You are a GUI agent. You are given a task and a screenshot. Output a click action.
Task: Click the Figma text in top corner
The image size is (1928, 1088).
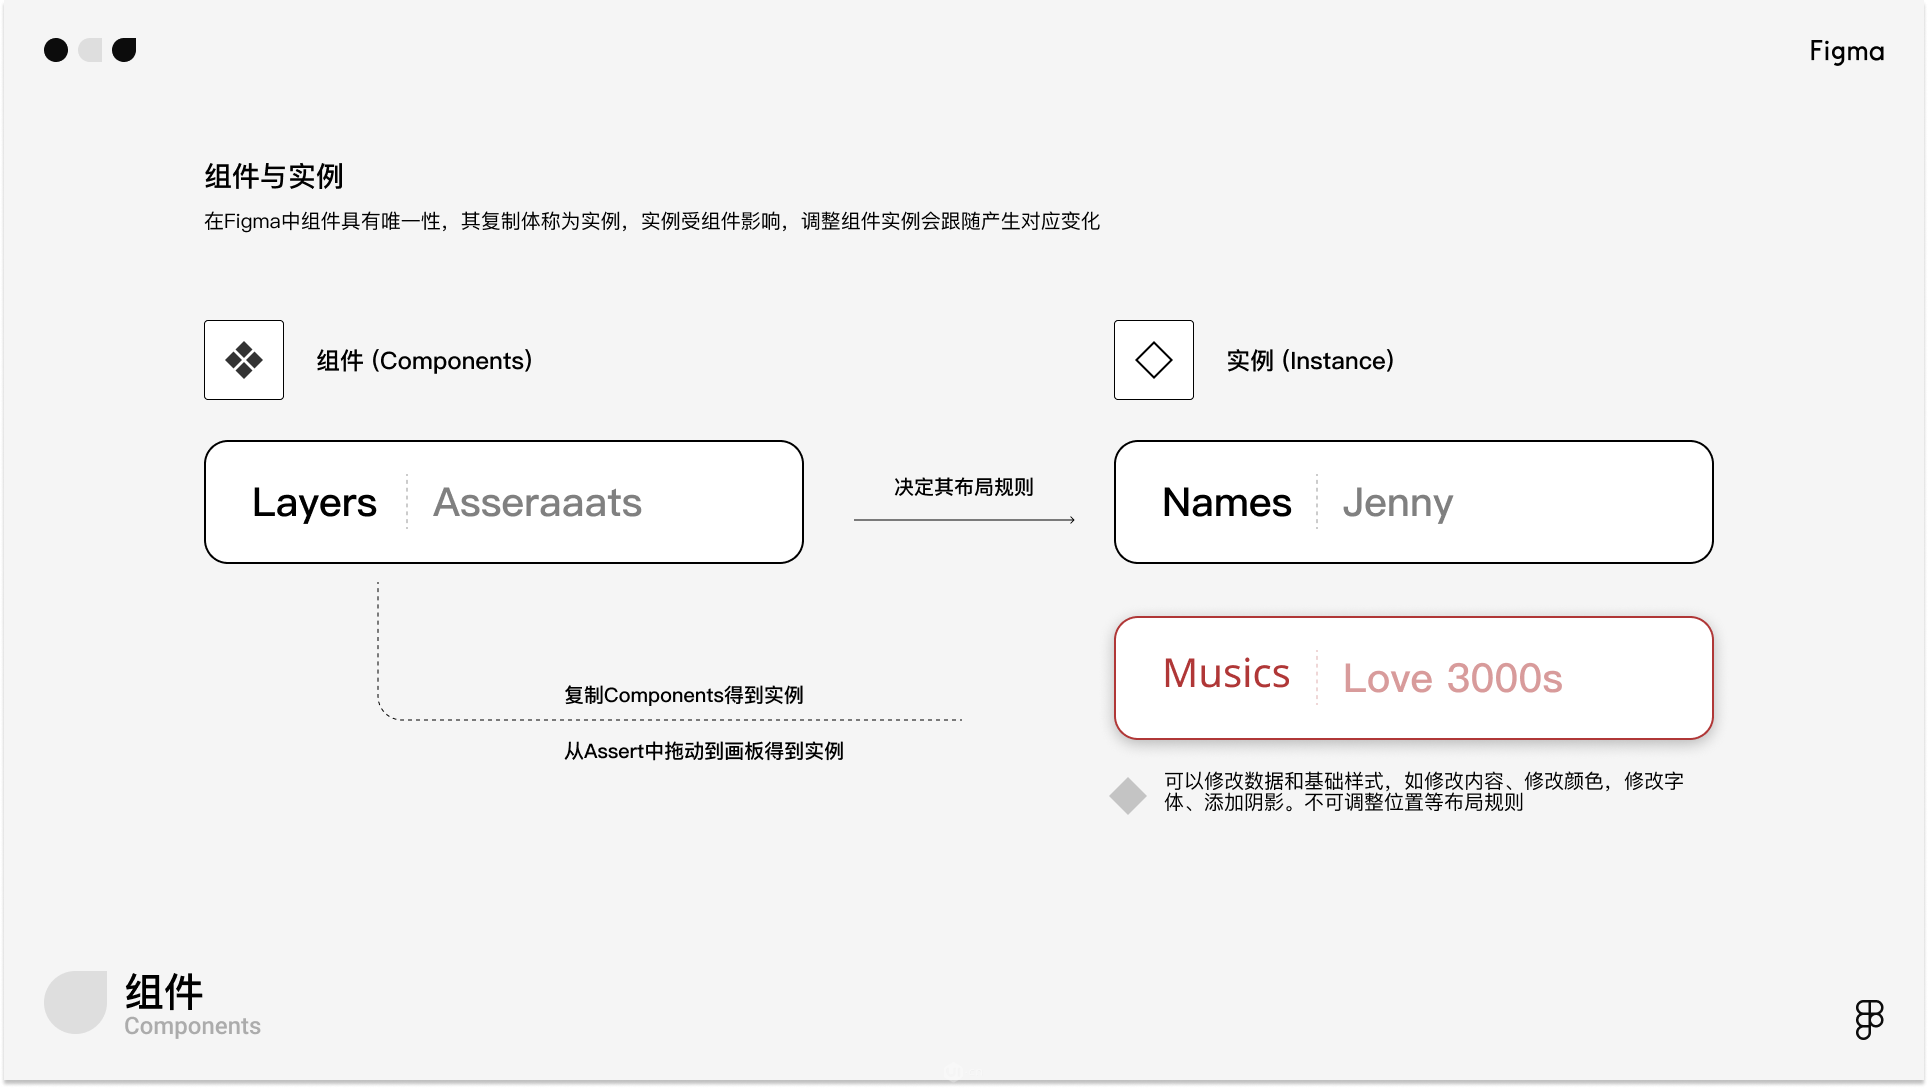tap(1846, 51)
